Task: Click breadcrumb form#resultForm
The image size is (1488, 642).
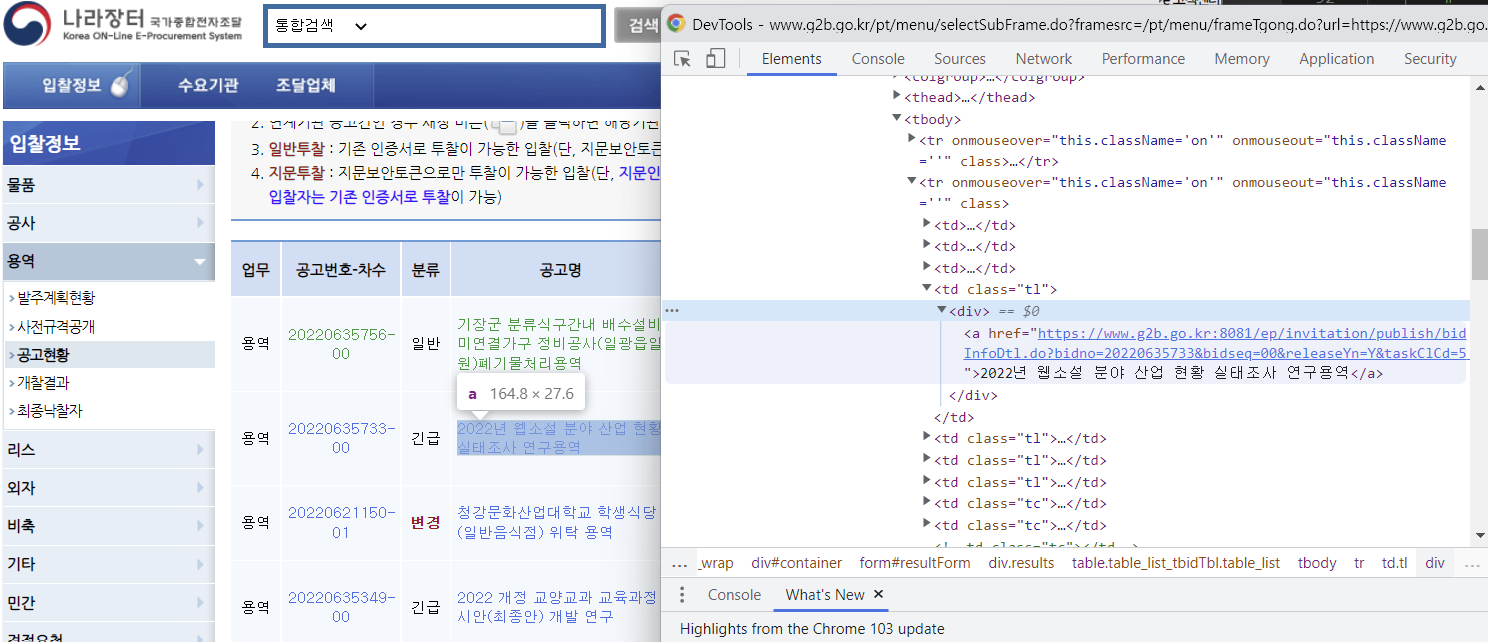Action: point(915,563)
